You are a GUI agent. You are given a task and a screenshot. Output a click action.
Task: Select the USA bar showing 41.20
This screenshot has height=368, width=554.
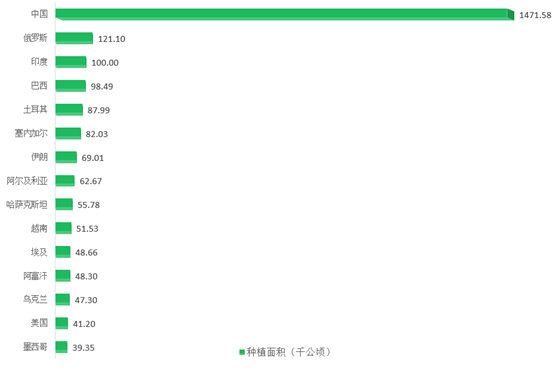coord(62,323)
